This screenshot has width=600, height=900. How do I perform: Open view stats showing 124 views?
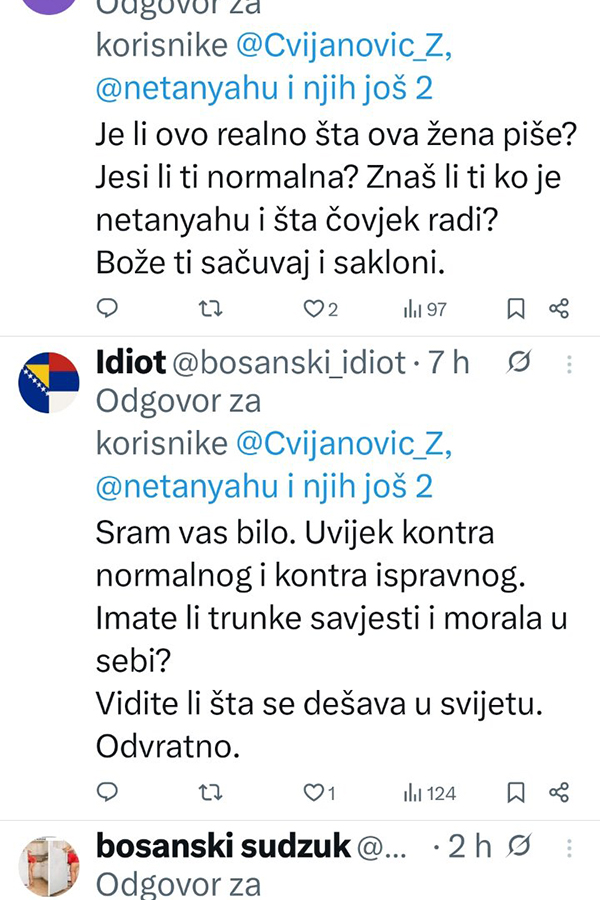coord(429,793)
